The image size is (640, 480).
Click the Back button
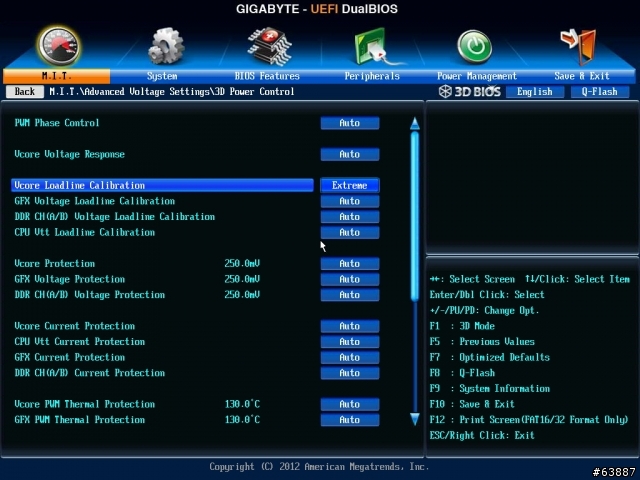point(25,91)
